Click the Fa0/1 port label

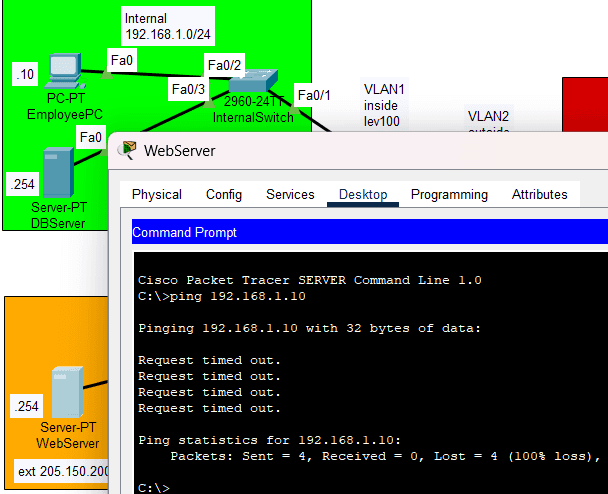[x=314, y=94]
